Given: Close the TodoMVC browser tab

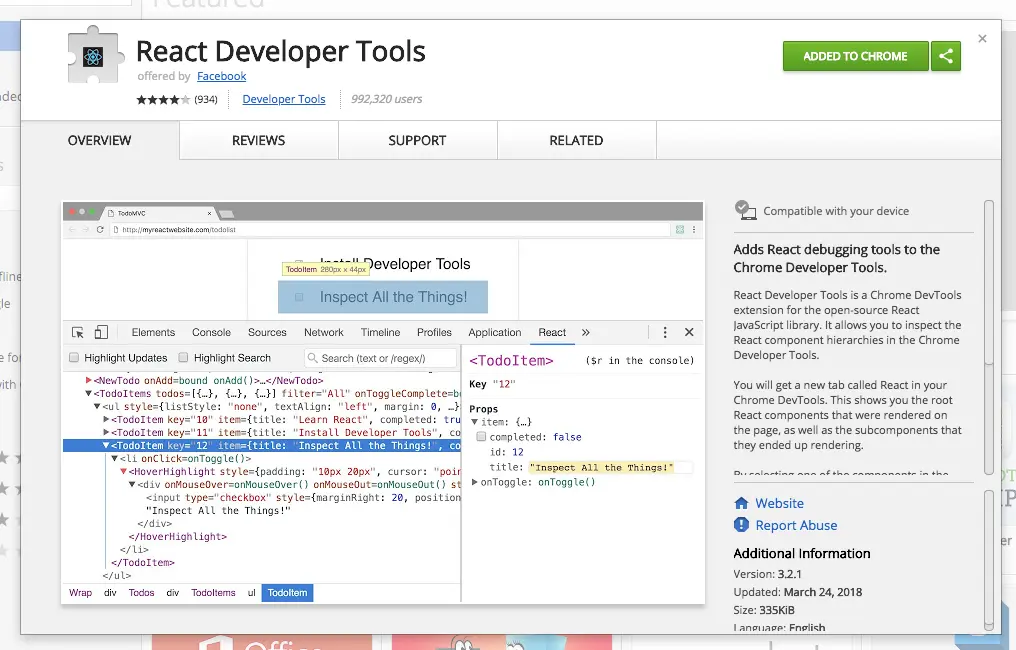Looking at the screenshot, I should 209,213.
